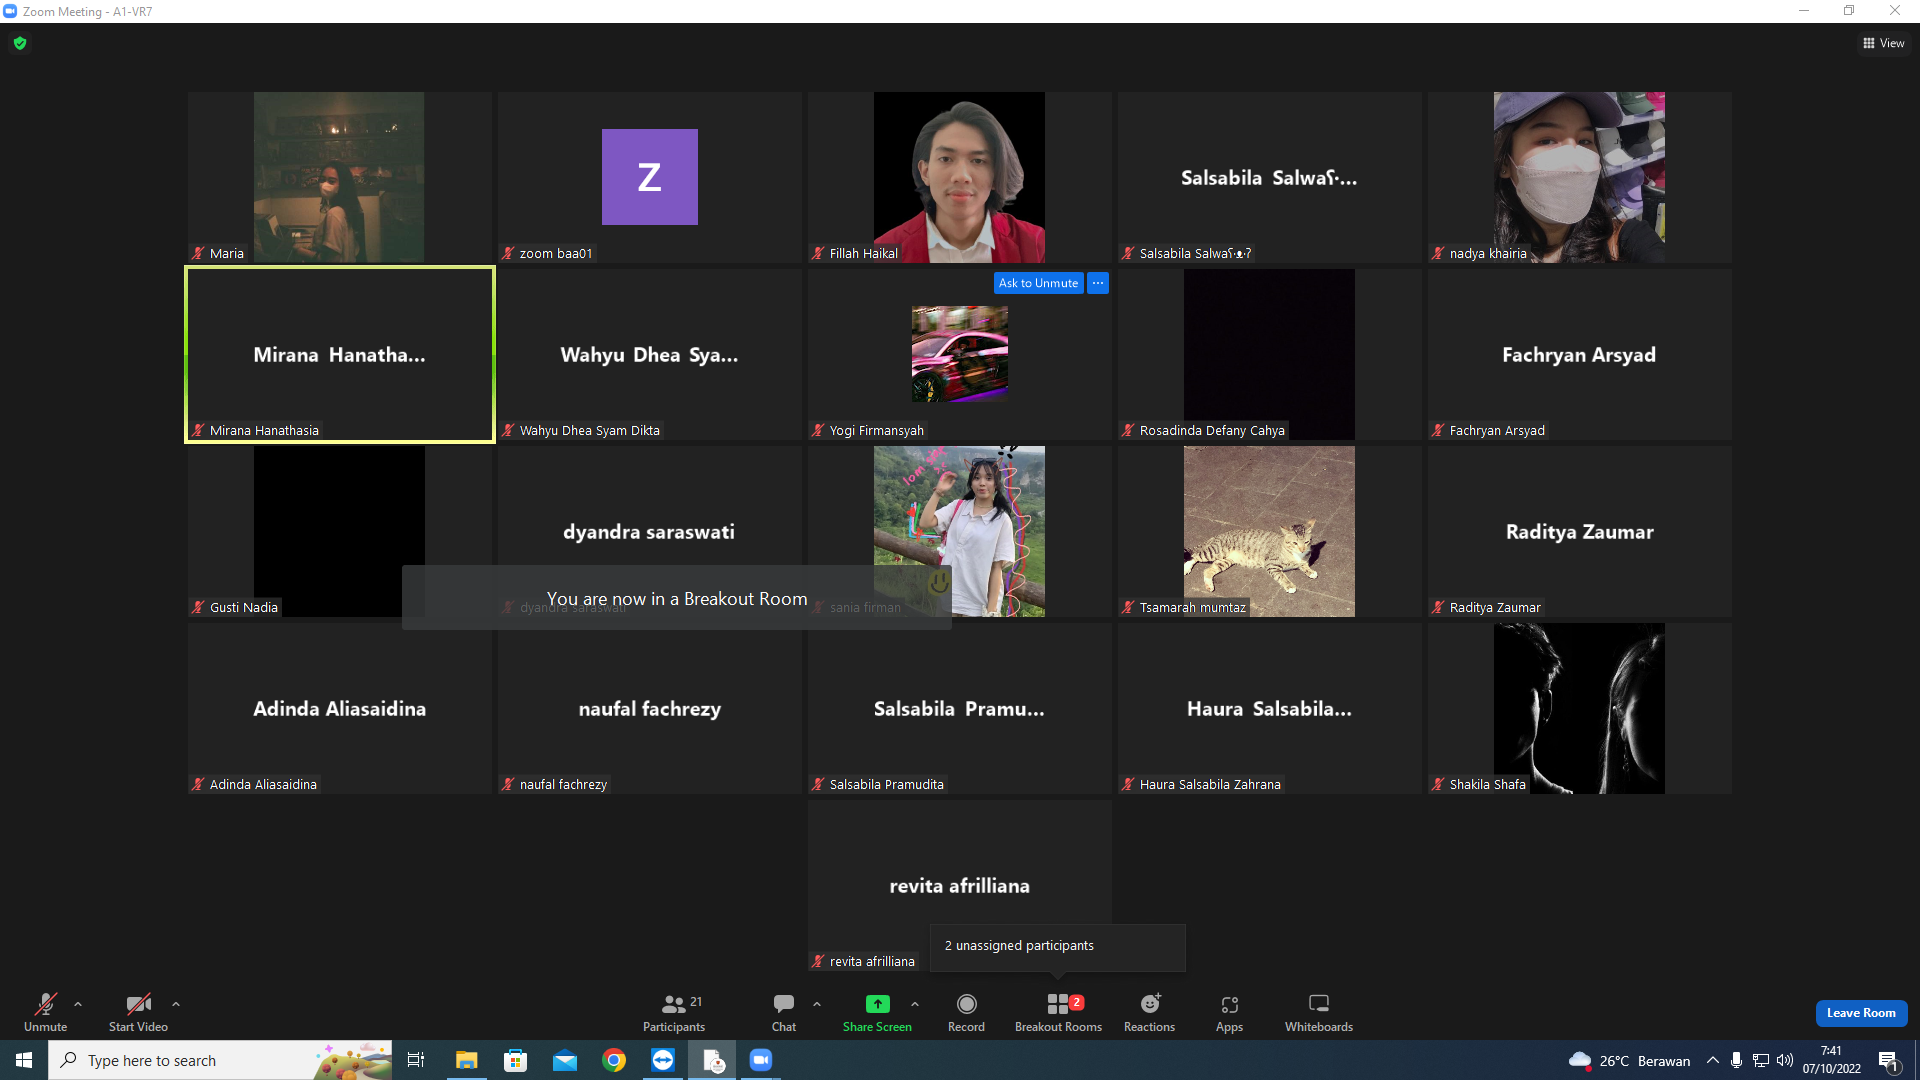Open Task View on the taskbar

click(416, 1060)
